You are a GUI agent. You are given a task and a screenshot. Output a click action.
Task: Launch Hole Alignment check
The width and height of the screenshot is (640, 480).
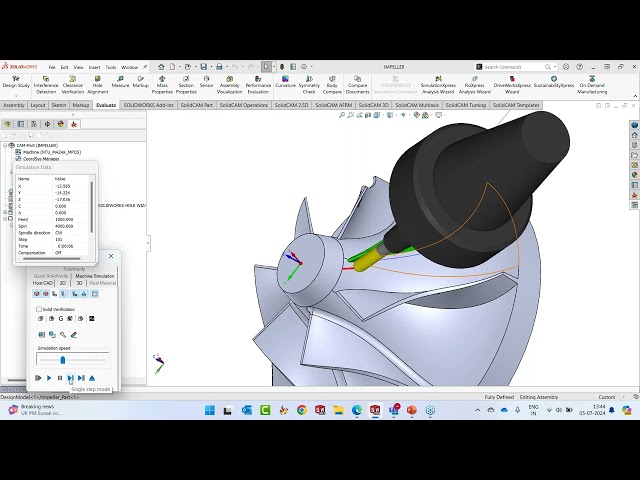pos(98,85)
